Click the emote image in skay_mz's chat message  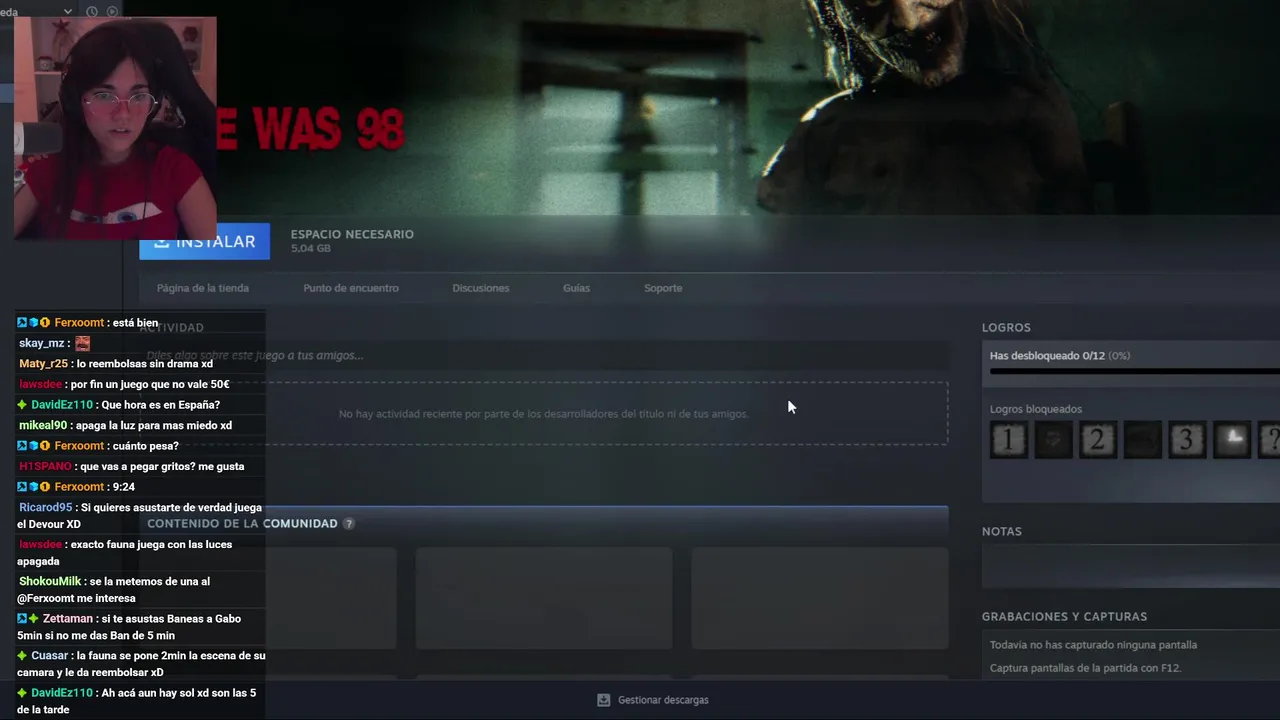[x=83, y=343]
